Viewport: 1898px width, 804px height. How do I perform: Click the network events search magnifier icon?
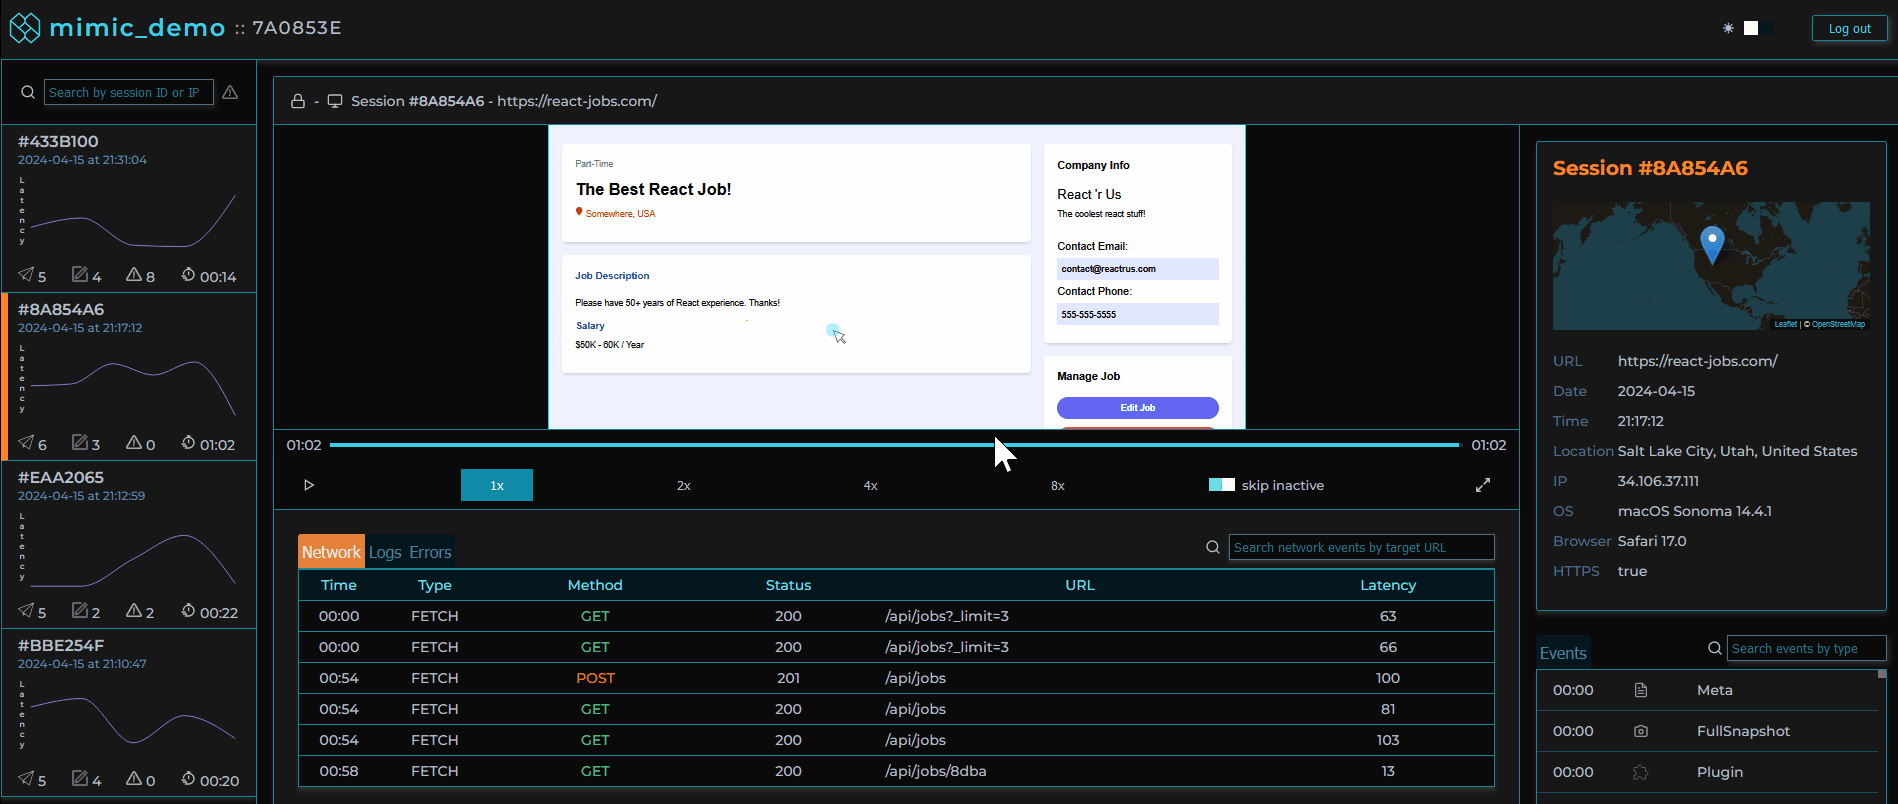click(x=1212, y=547)
